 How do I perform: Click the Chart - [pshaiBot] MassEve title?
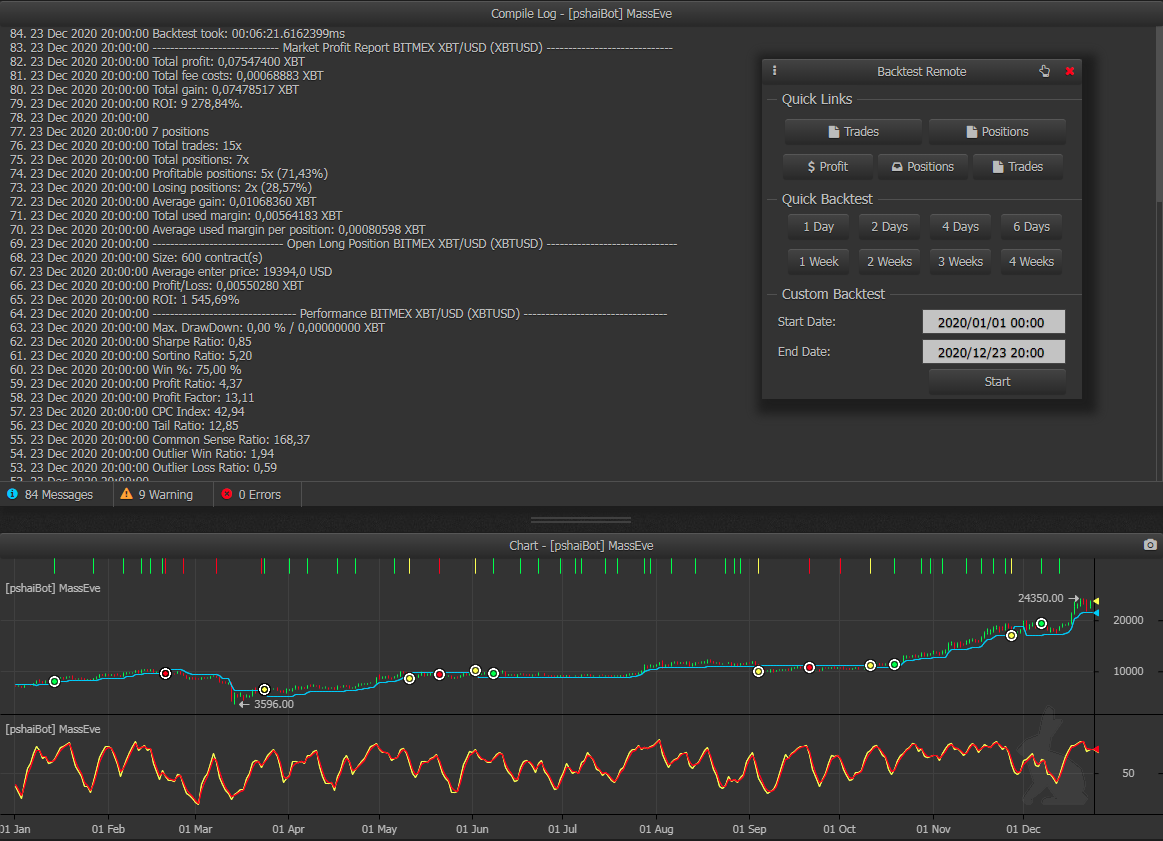point(582,545)
